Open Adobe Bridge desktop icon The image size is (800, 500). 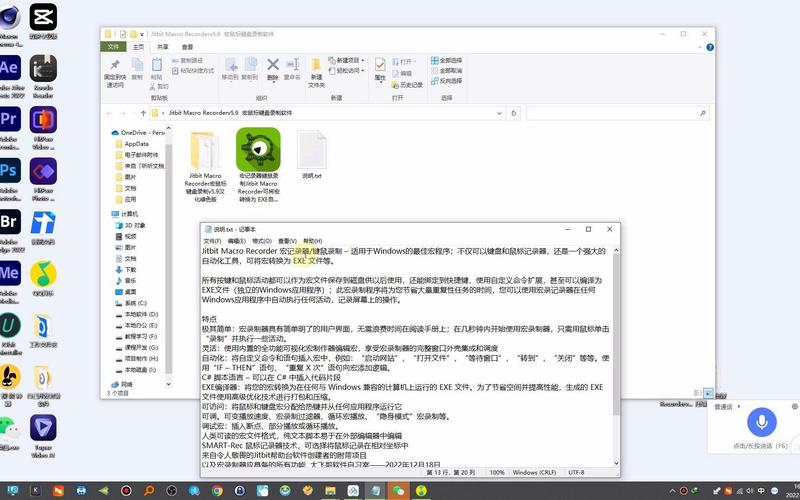10,222
